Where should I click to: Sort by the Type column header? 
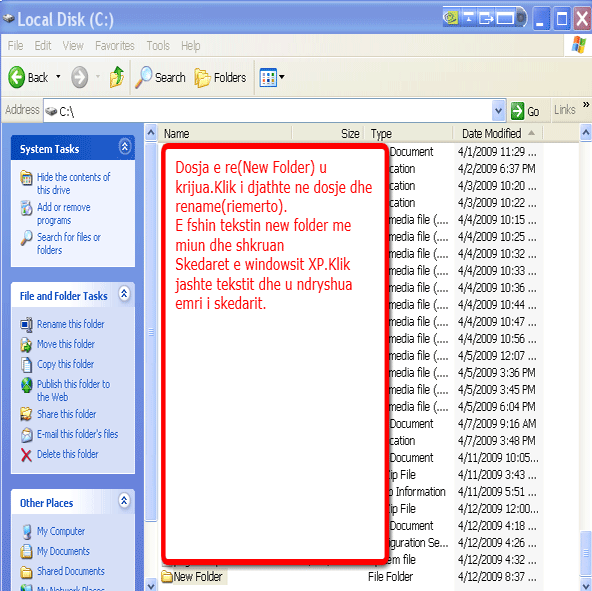[x=408, y=133]
